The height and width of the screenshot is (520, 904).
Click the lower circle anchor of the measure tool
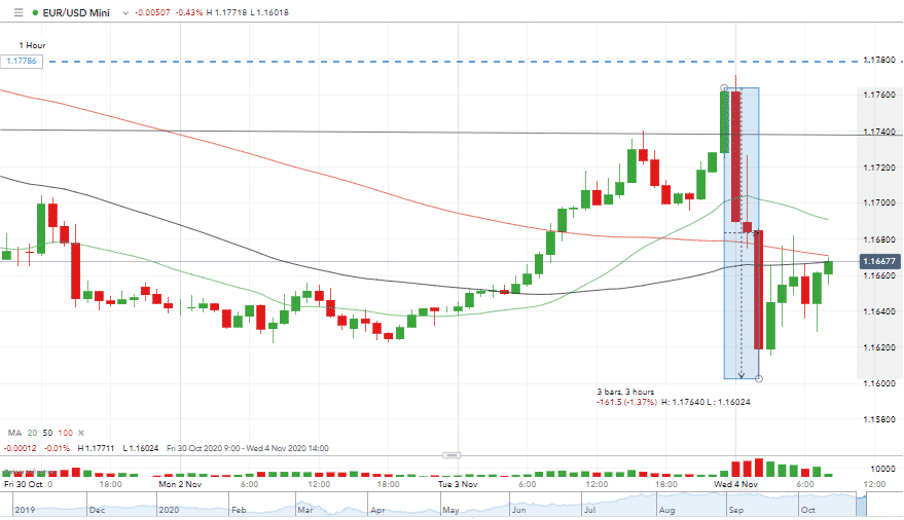(x=759, y=379)
